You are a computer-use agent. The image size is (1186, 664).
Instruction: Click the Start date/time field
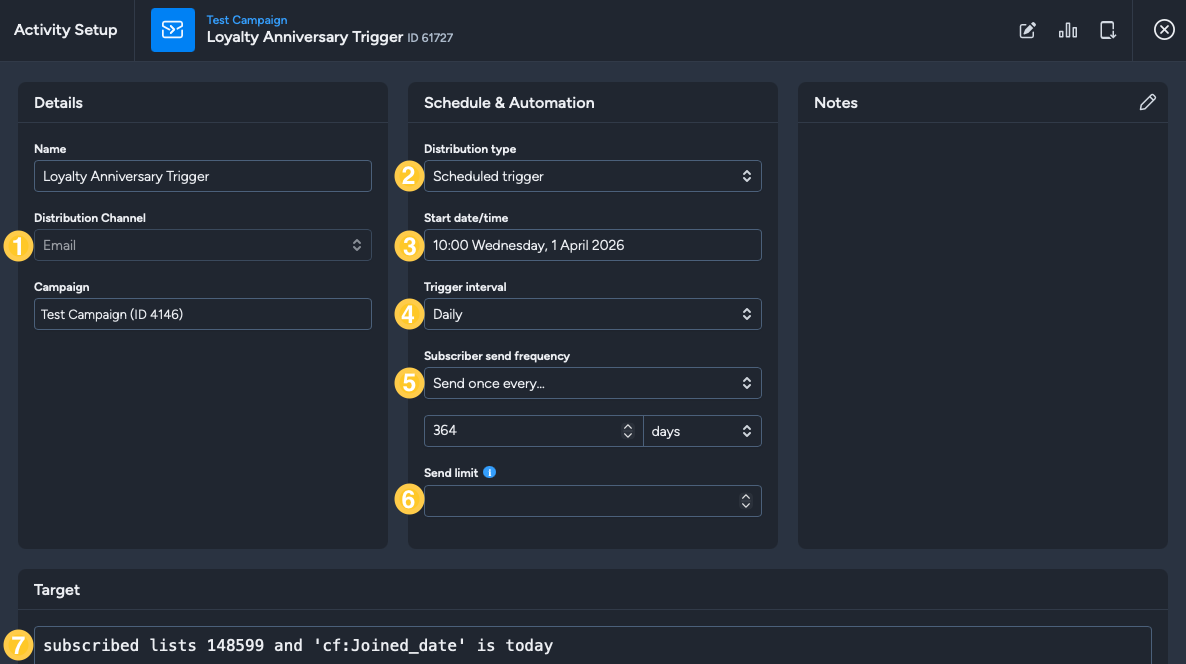(x=592, y=245)
